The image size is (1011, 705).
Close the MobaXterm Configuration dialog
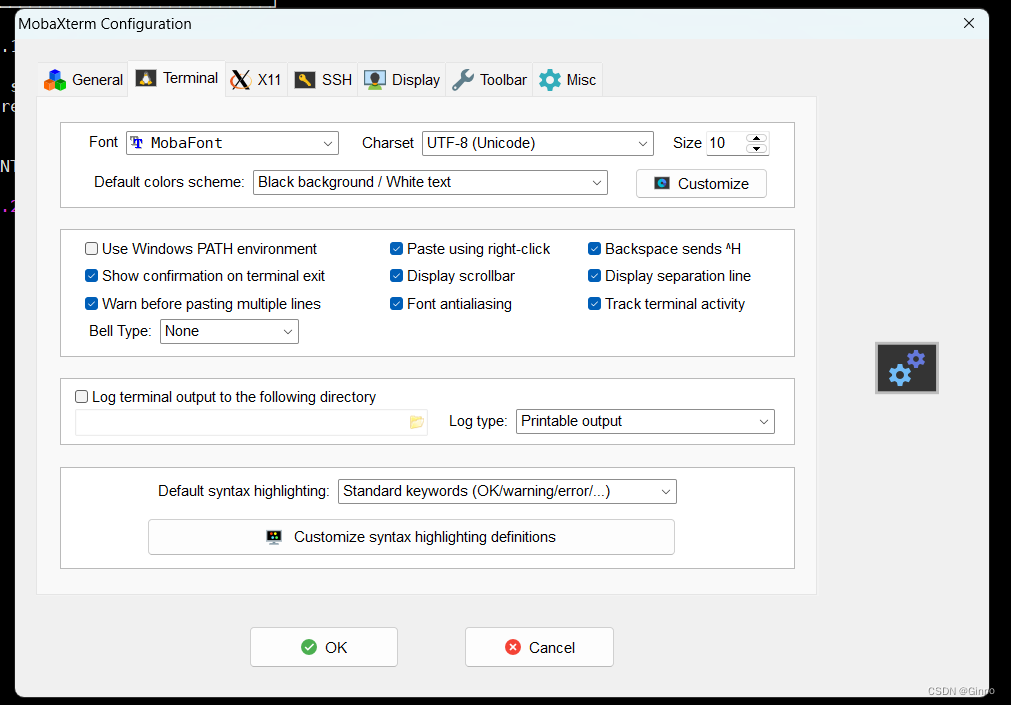click(x=968, y=23)
